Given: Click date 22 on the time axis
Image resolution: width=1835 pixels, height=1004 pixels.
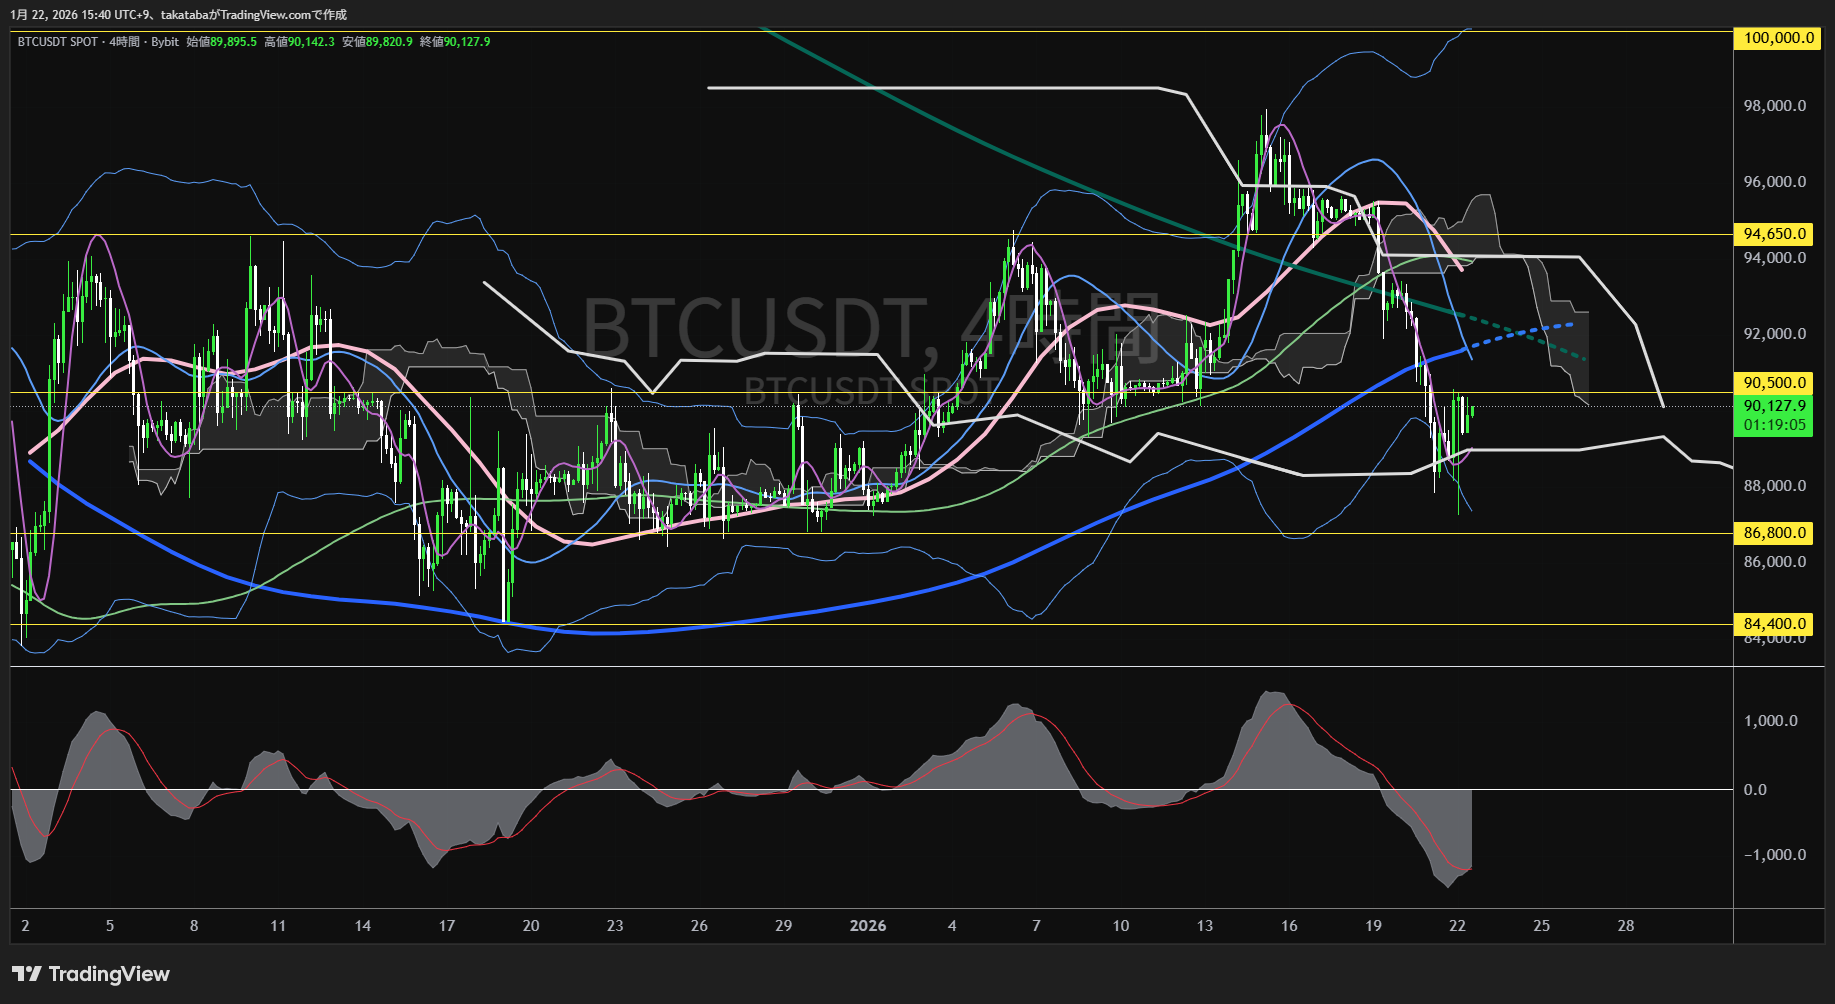Looking at the screenshot, I should pos(1457,926).
